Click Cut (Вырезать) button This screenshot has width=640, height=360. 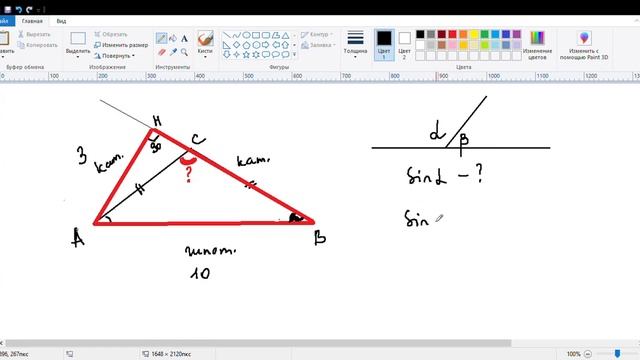click(34, 34)
